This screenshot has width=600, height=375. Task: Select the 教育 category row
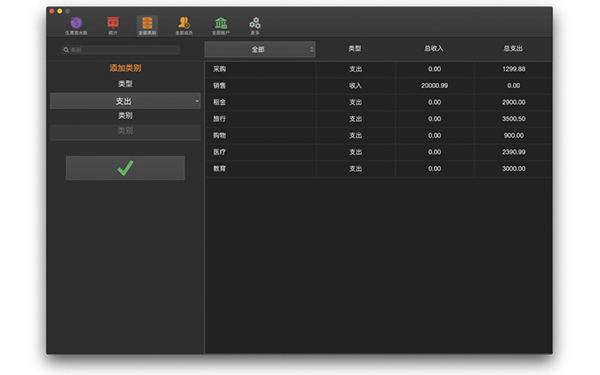[x=378, y=169]
